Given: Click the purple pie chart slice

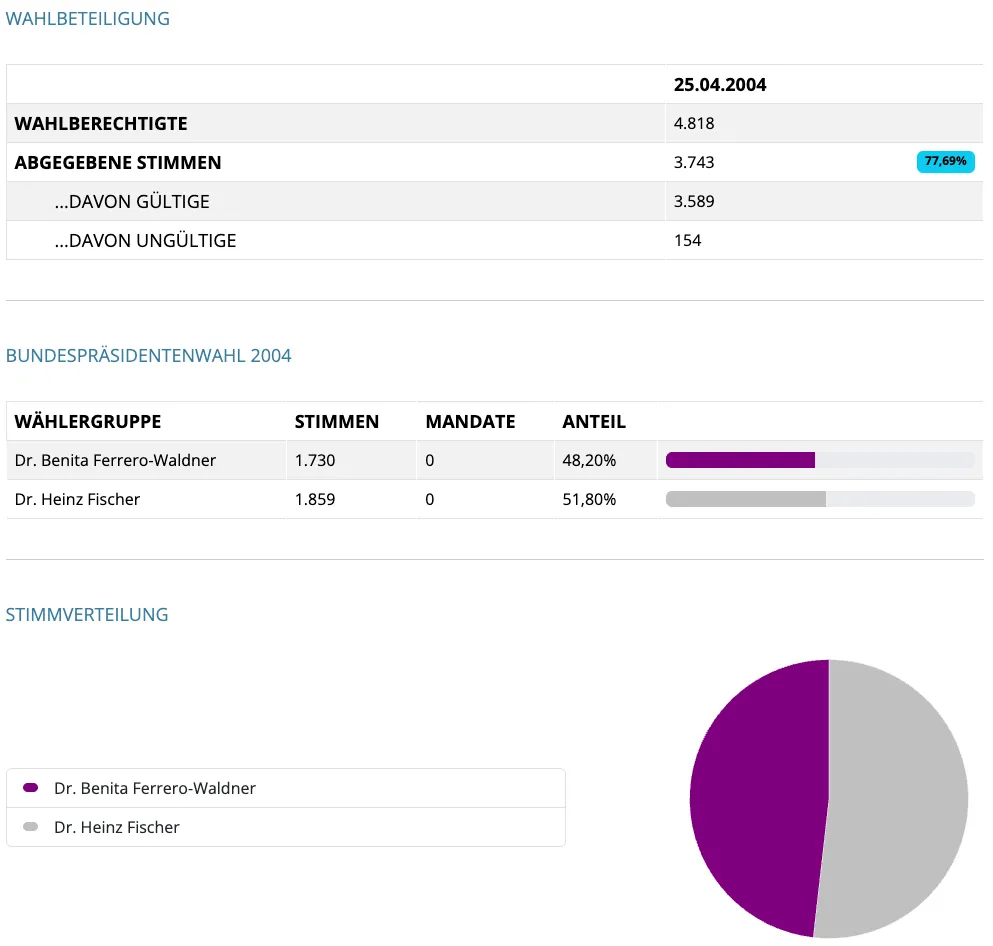Looking at the screenshot, I should (760, 798).
